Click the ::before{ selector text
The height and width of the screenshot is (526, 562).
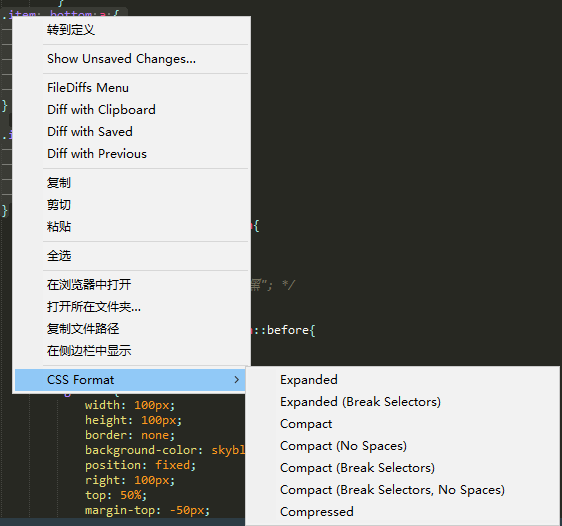click(x=285, y=330)
